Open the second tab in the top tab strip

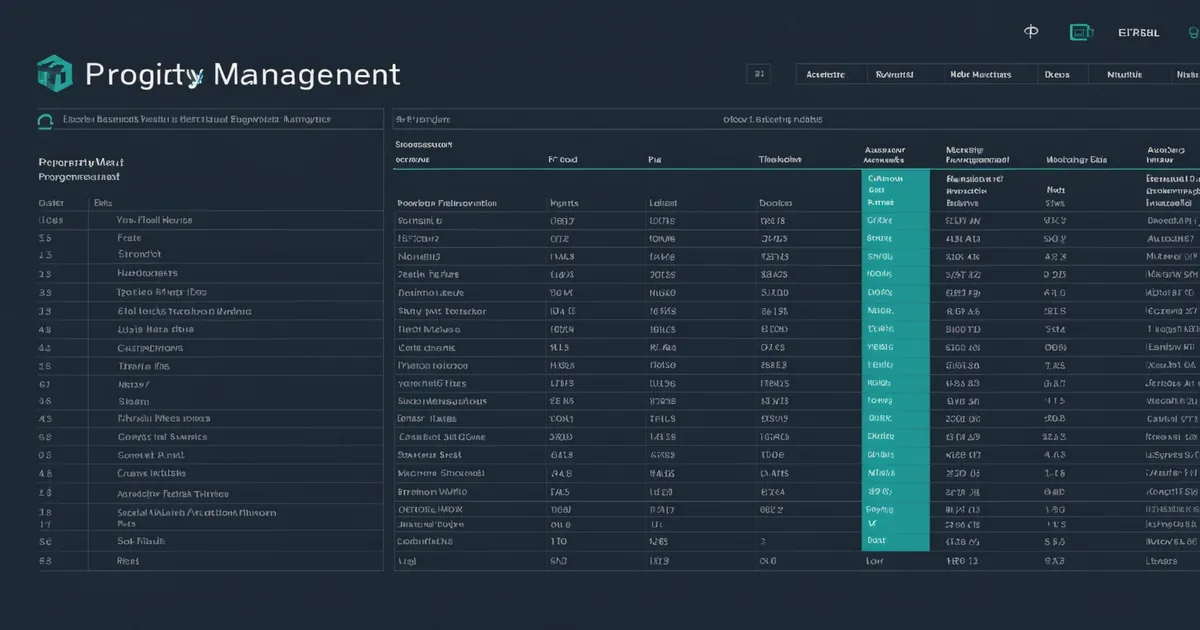pyautogui.click(x=895, y=74)
